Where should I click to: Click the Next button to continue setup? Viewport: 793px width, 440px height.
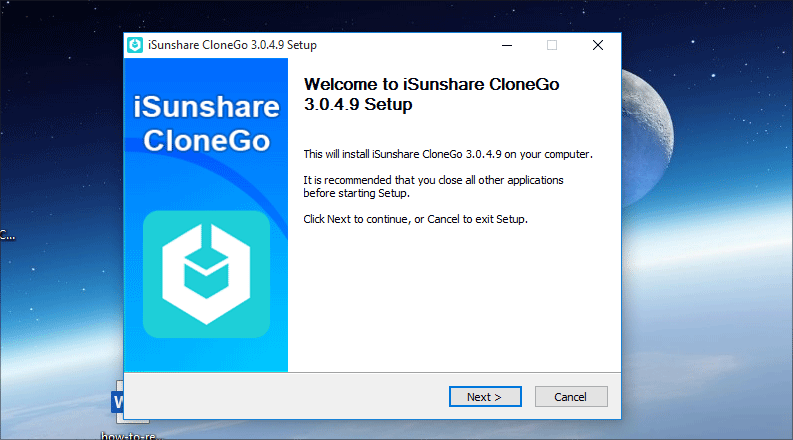[485, 397]
